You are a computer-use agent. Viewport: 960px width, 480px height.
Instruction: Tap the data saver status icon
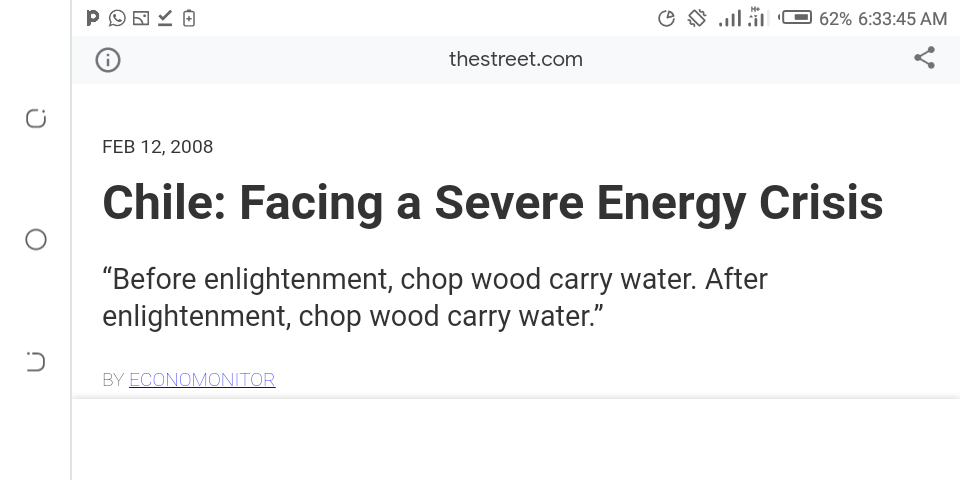pos(667,18)
